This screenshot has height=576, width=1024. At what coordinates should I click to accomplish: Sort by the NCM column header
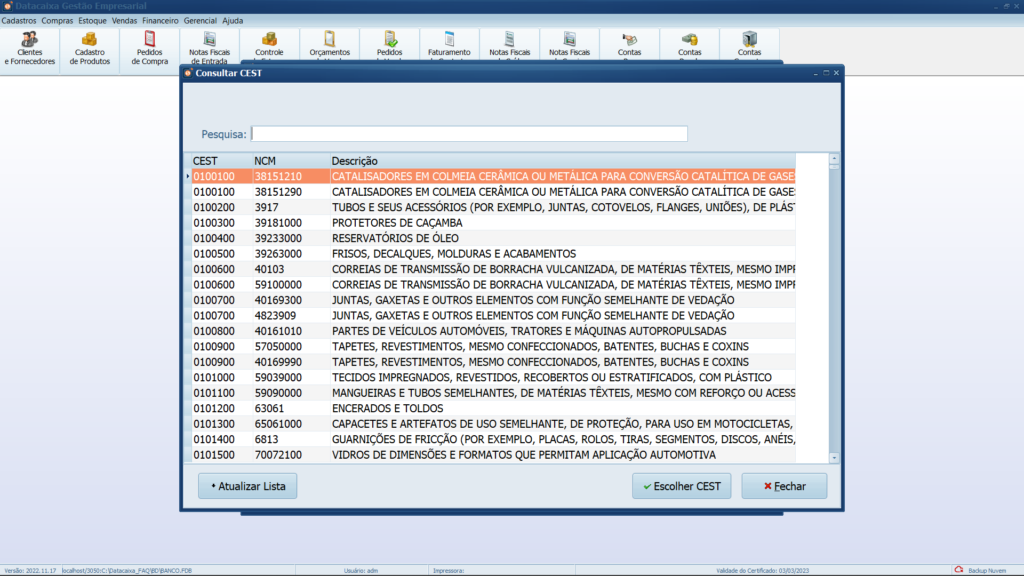[265, 161]
